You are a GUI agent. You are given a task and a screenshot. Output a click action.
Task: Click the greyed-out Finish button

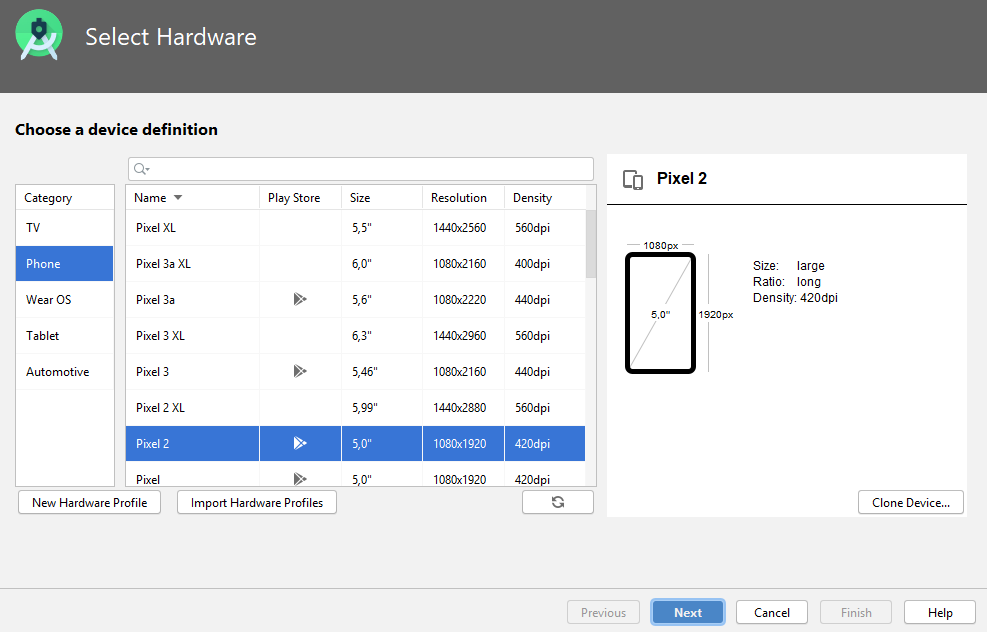[856, 612]
